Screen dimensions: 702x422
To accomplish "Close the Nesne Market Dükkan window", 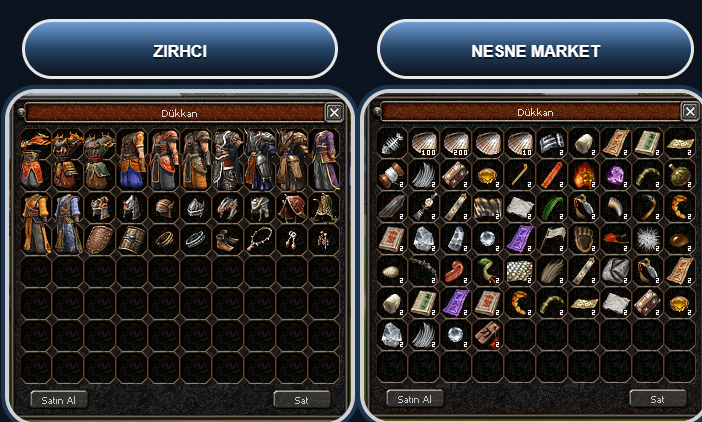I will tap(690, 111).
